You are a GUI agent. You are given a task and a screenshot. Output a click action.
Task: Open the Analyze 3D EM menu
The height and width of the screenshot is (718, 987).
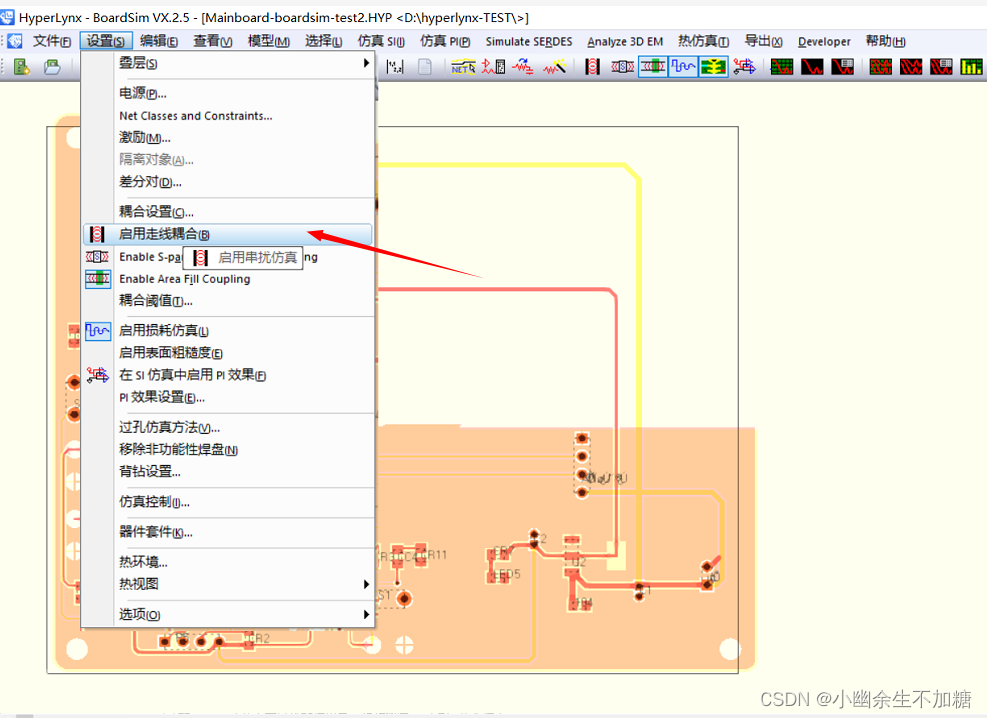(625, 42)
